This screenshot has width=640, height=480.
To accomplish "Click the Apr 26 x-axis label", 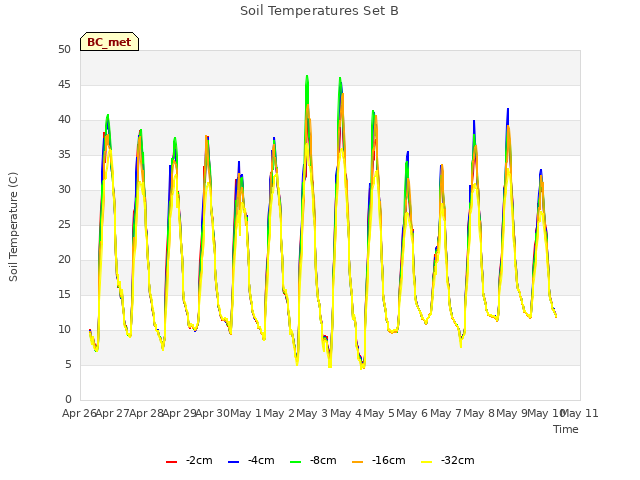I will (79, 413).
